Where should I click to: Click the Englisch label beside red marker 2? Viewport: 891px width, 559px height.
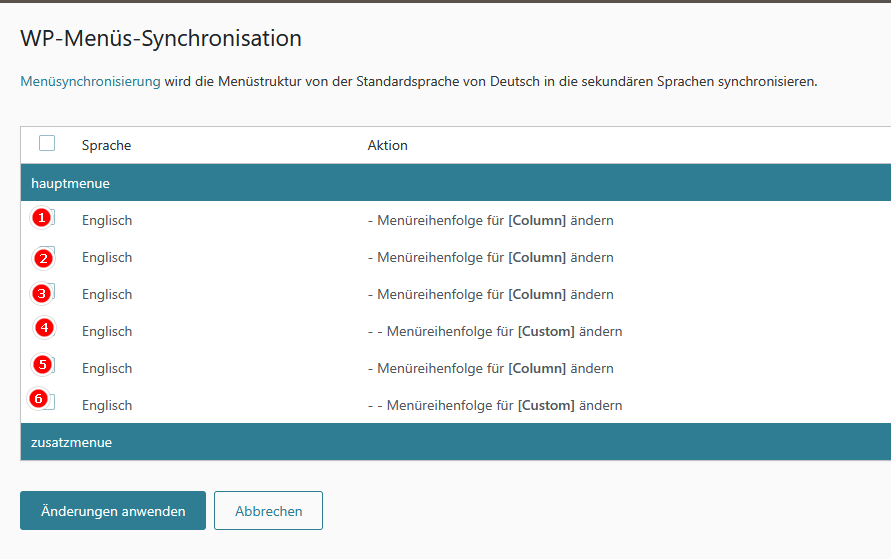click(107, 257)
